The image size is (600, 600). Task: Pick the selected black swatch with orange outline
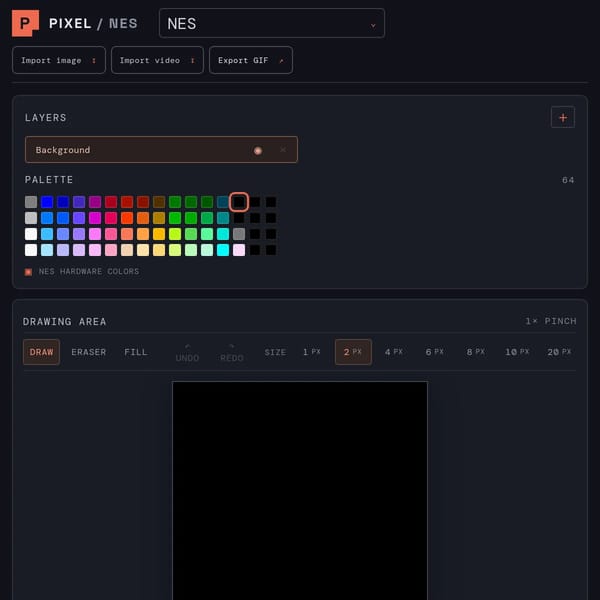coord(239,202)
